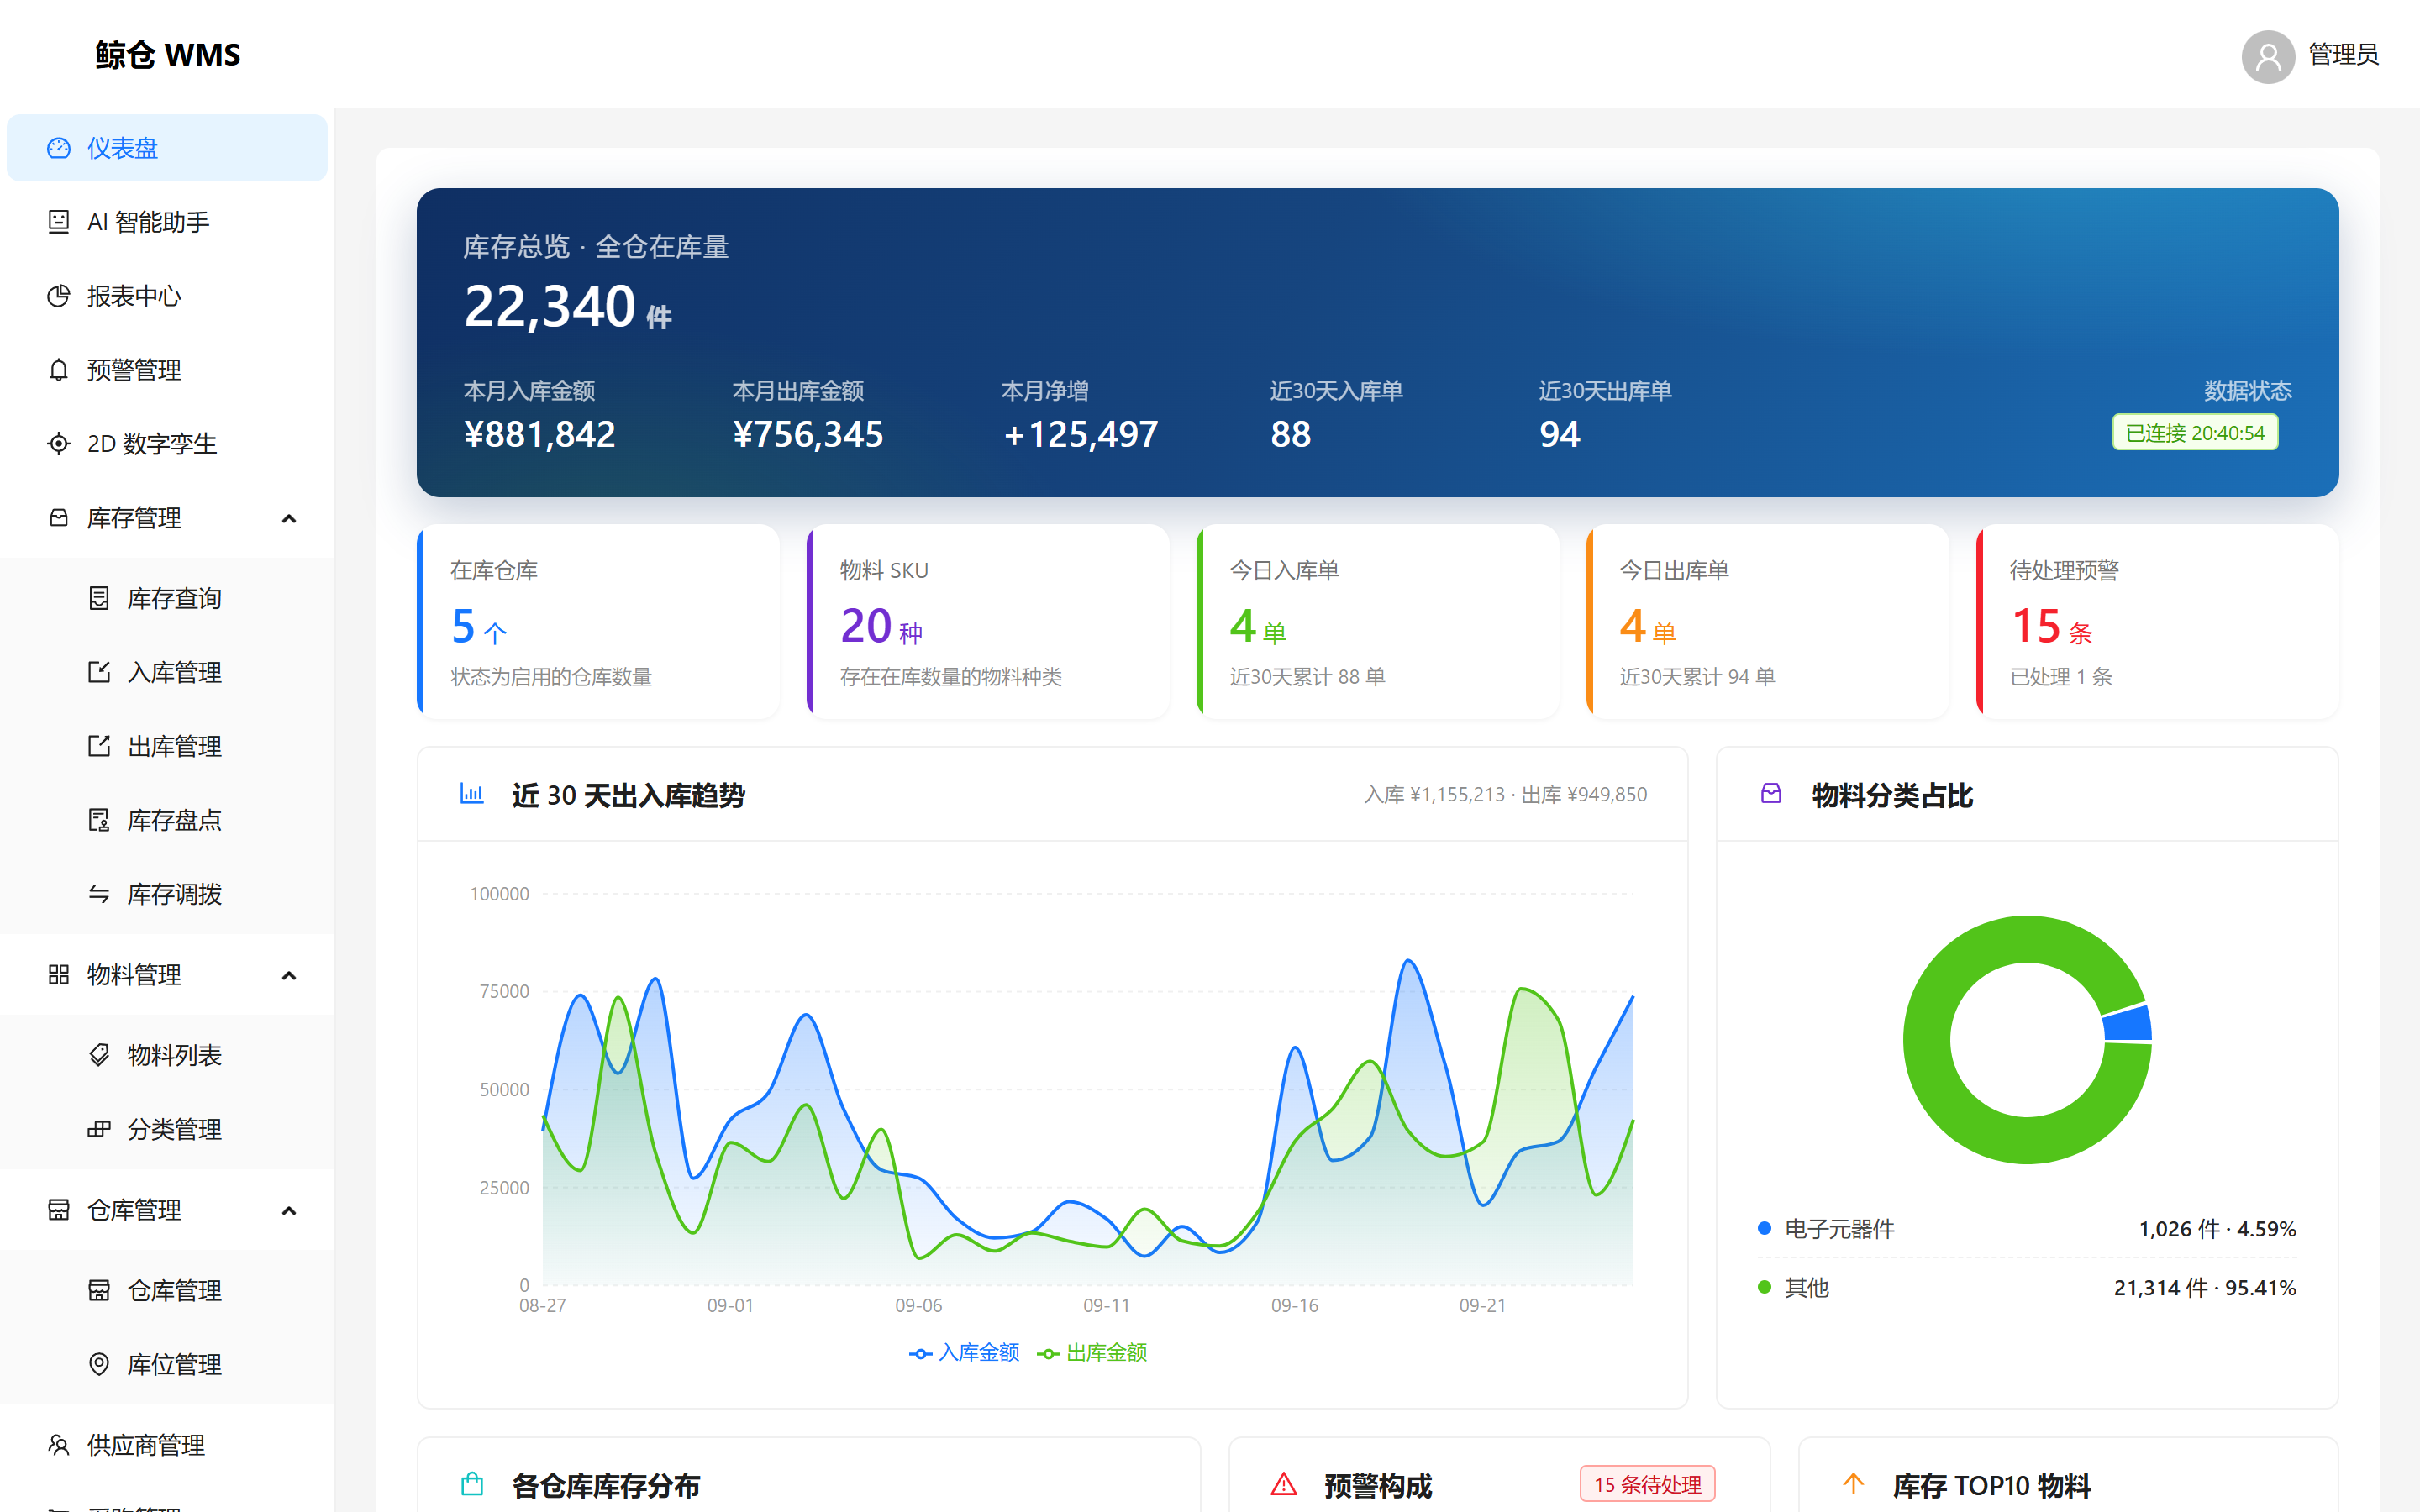Click the 09-11 x-axis date label

[1106, 1306]
